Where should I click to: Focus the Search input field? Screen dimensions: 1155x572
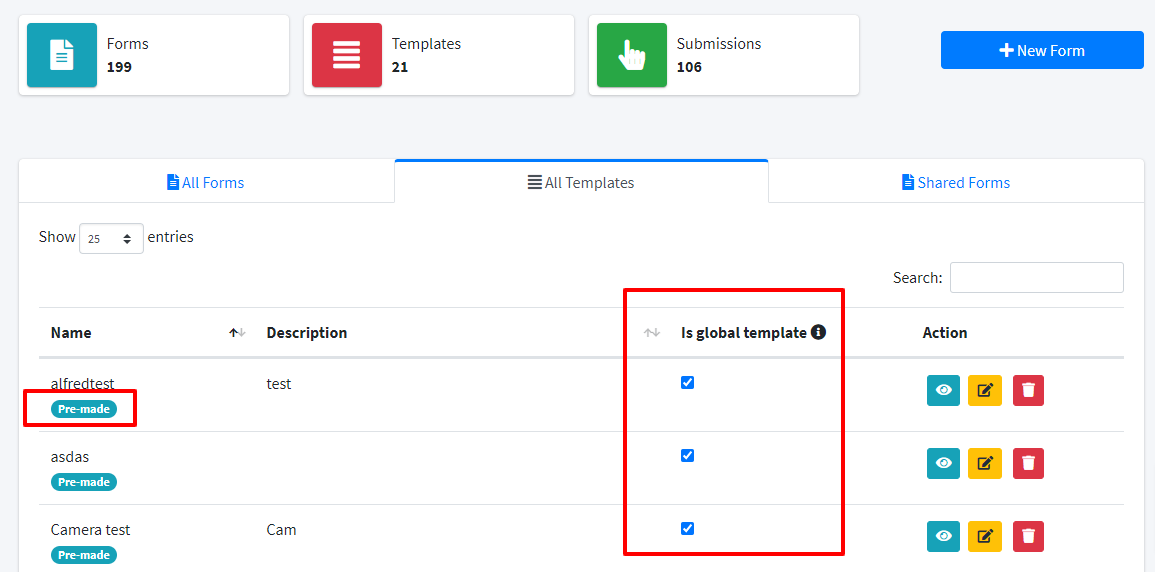[1036, 278]
